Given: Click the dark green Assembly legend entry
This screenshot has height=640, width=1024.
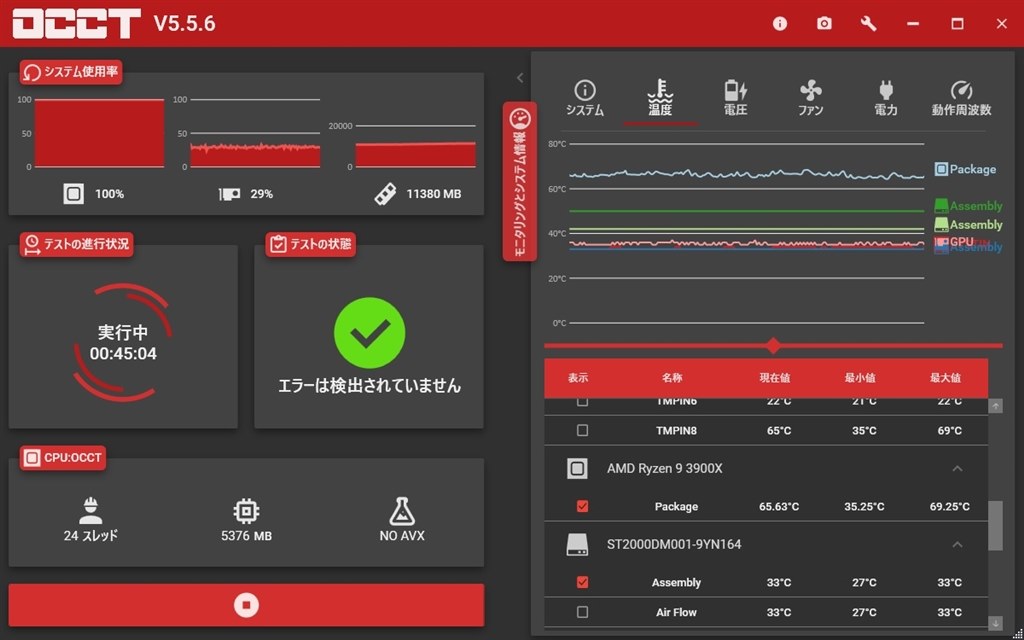Looking at the screenshot, I should coord(968,206).
